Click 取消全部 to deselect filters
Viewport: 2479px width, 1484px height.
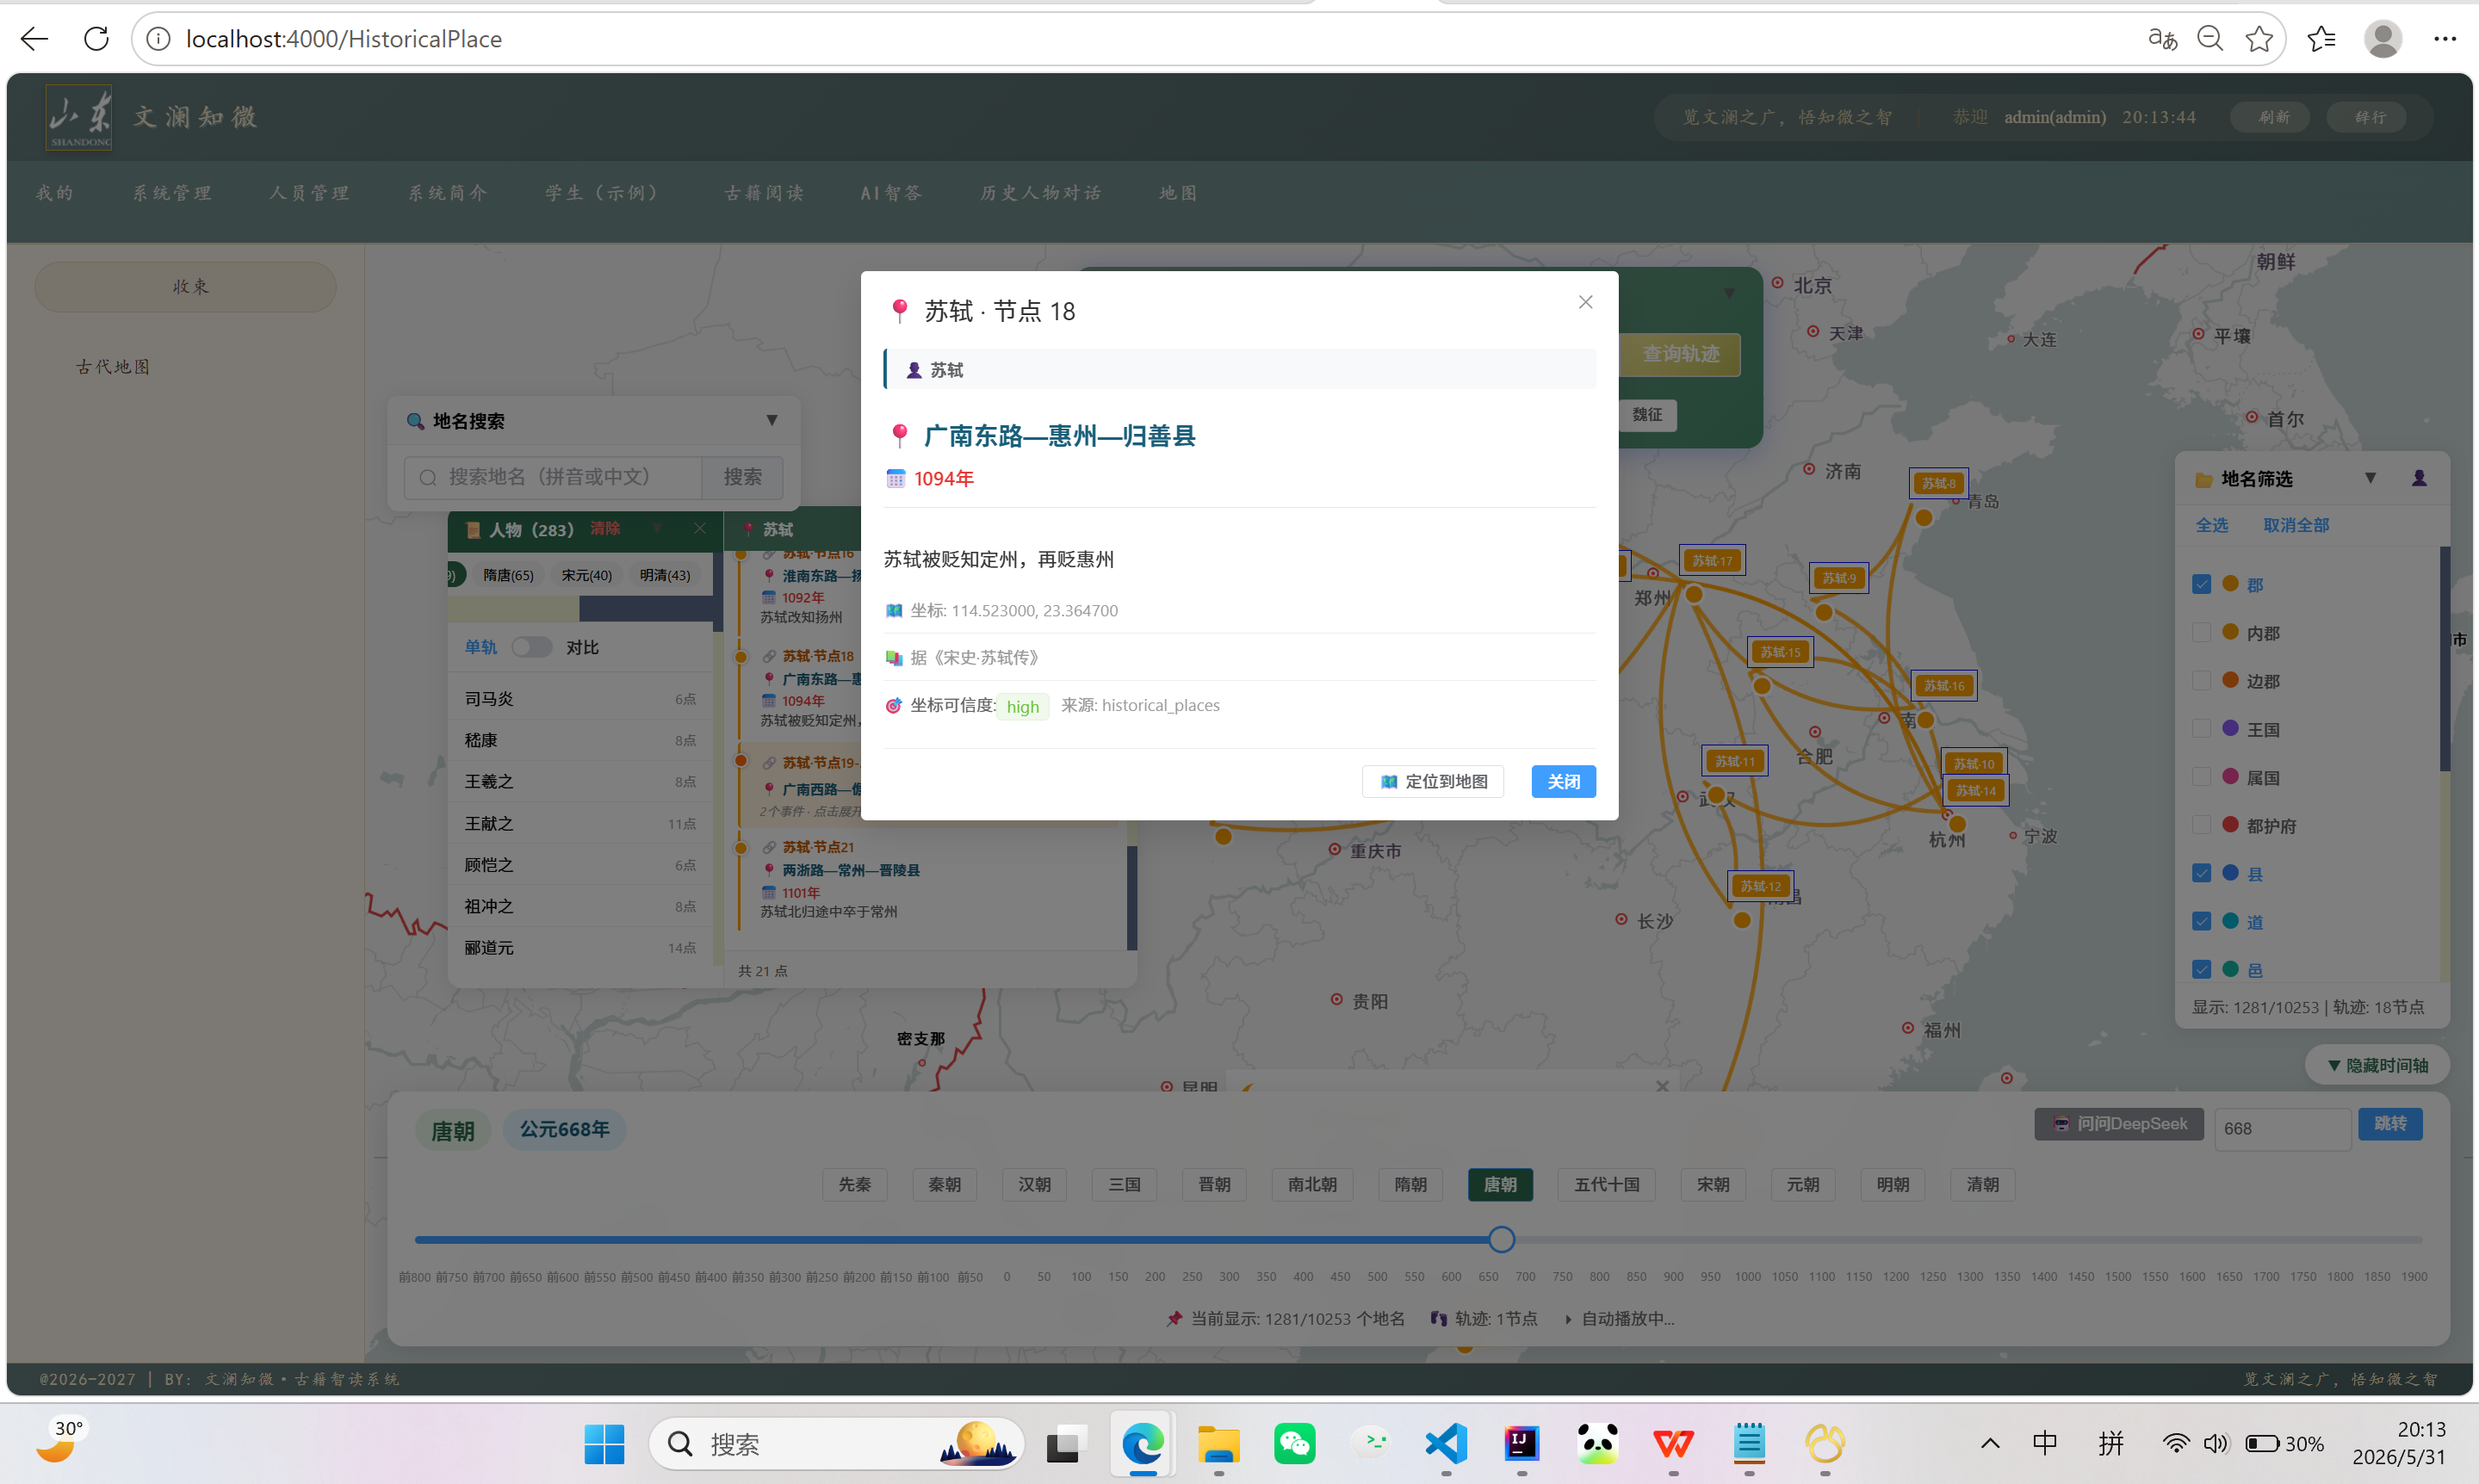click(2296, 525)
